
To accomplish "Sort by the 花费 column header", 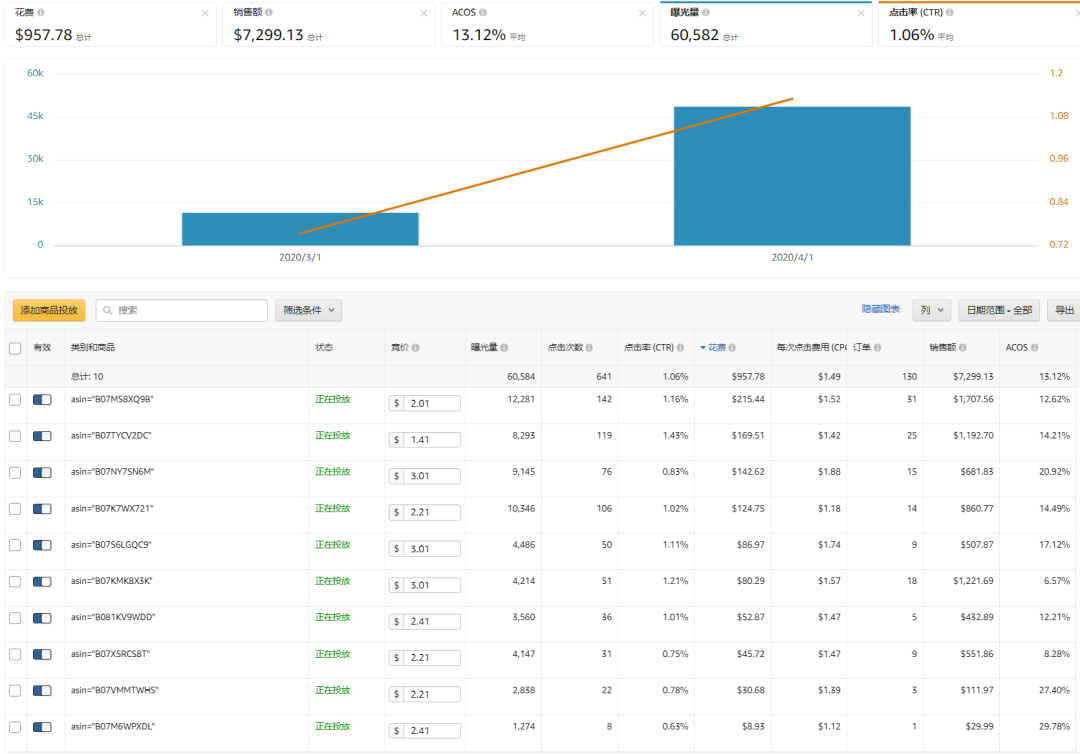I will (x=720, y=348).
